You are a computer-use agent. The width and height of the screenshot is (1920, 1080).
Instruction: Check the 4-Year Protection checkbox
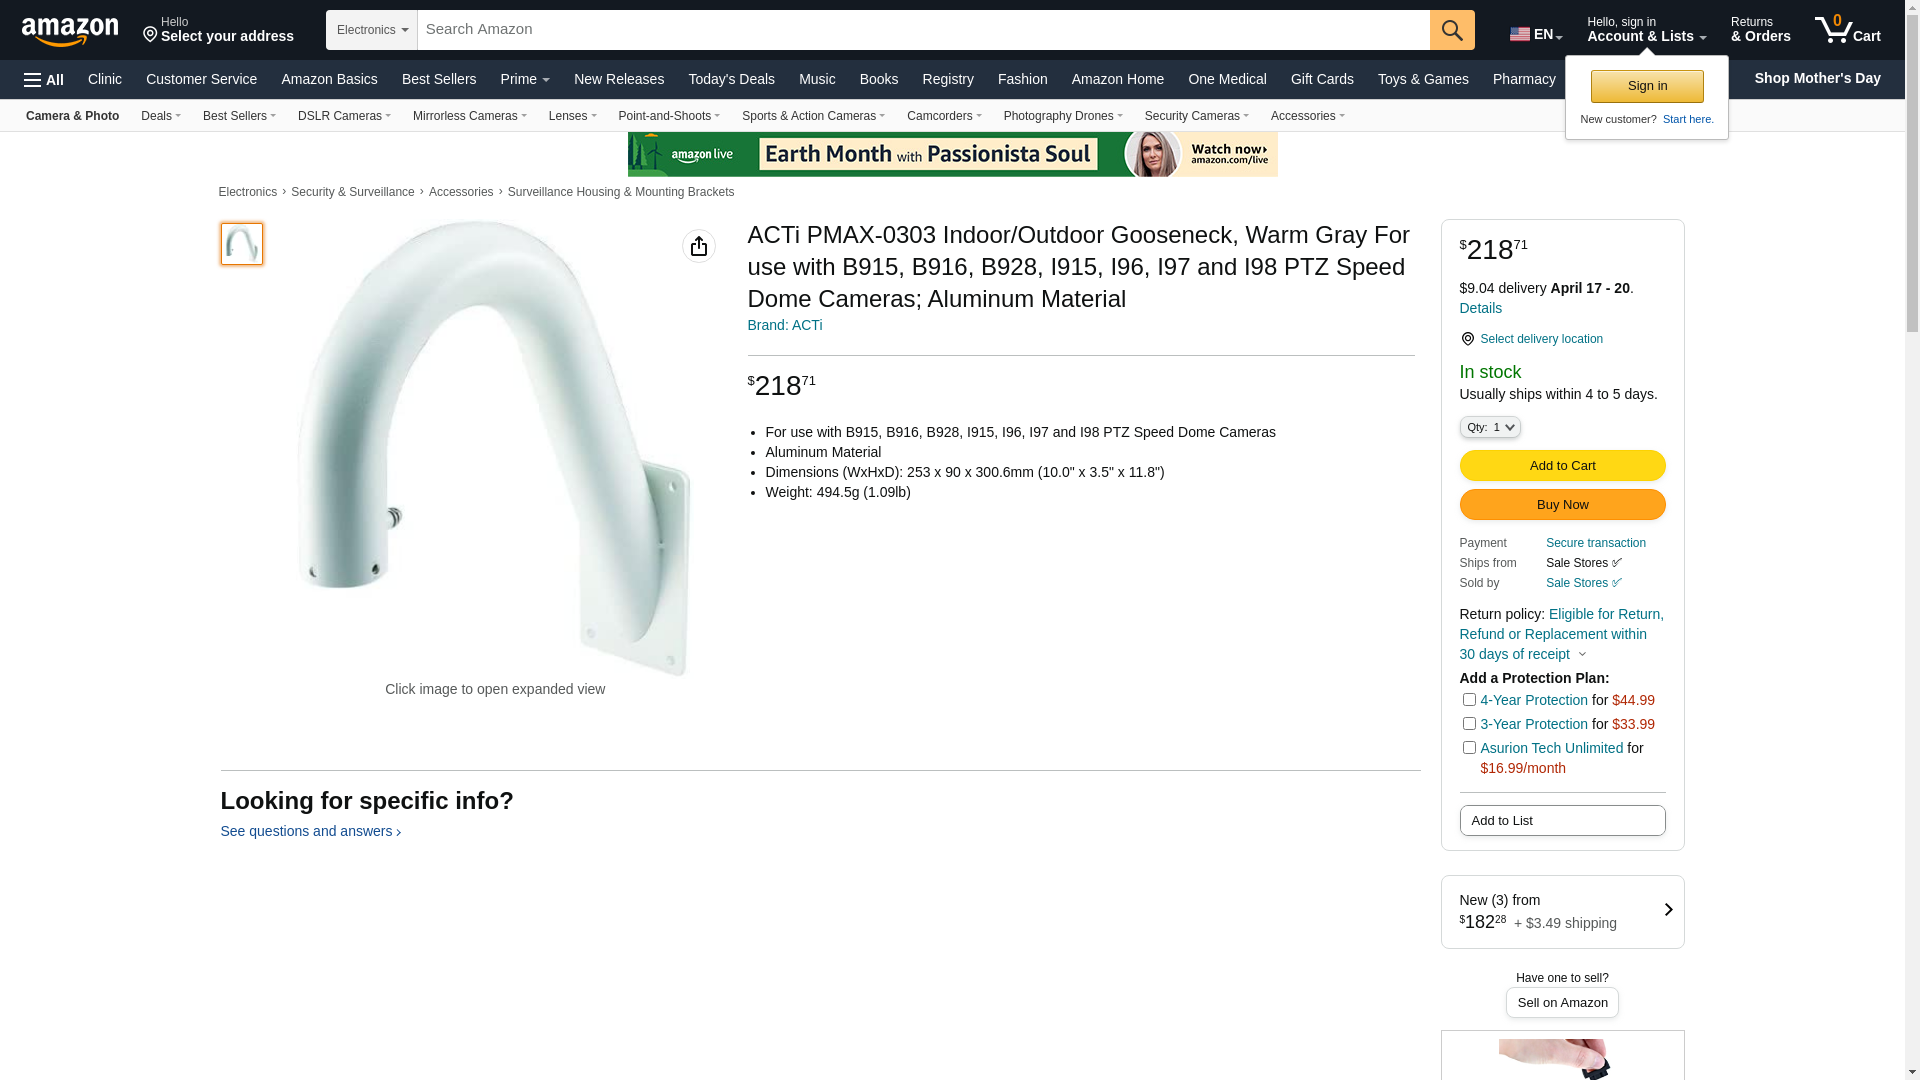click(x=1469, y=699)
